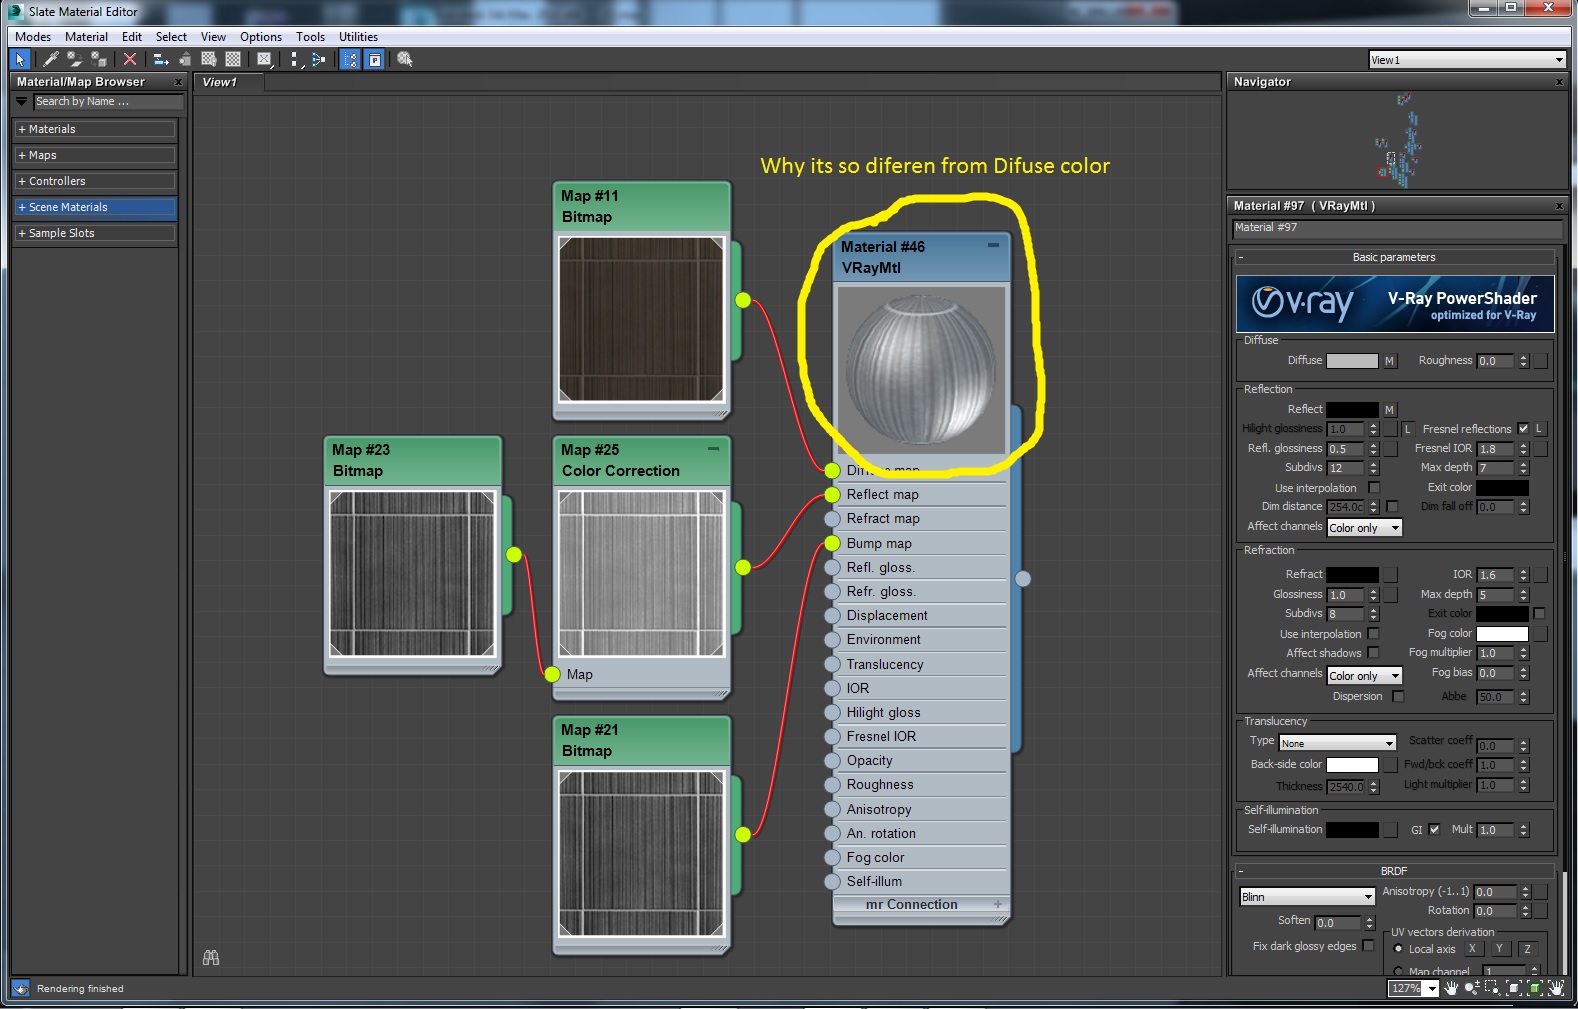1578x1009 pixels.
Task: Click Diffuse map M button
Action: tap(1389, 361)
